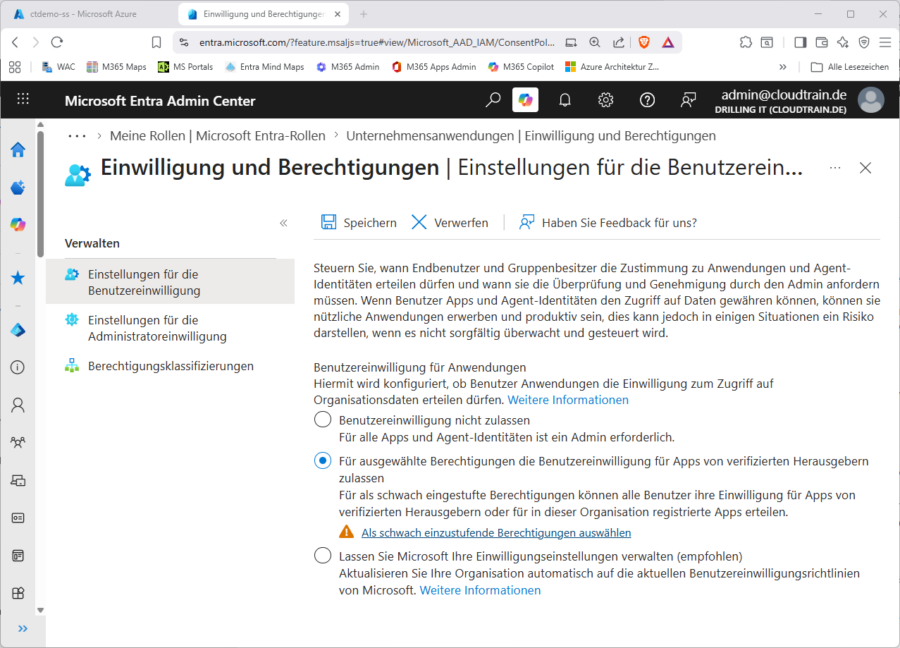Open more options ellipsis beside page title
Image resolution: width=900 pixels, height=648 pixels.
point(835,168)
